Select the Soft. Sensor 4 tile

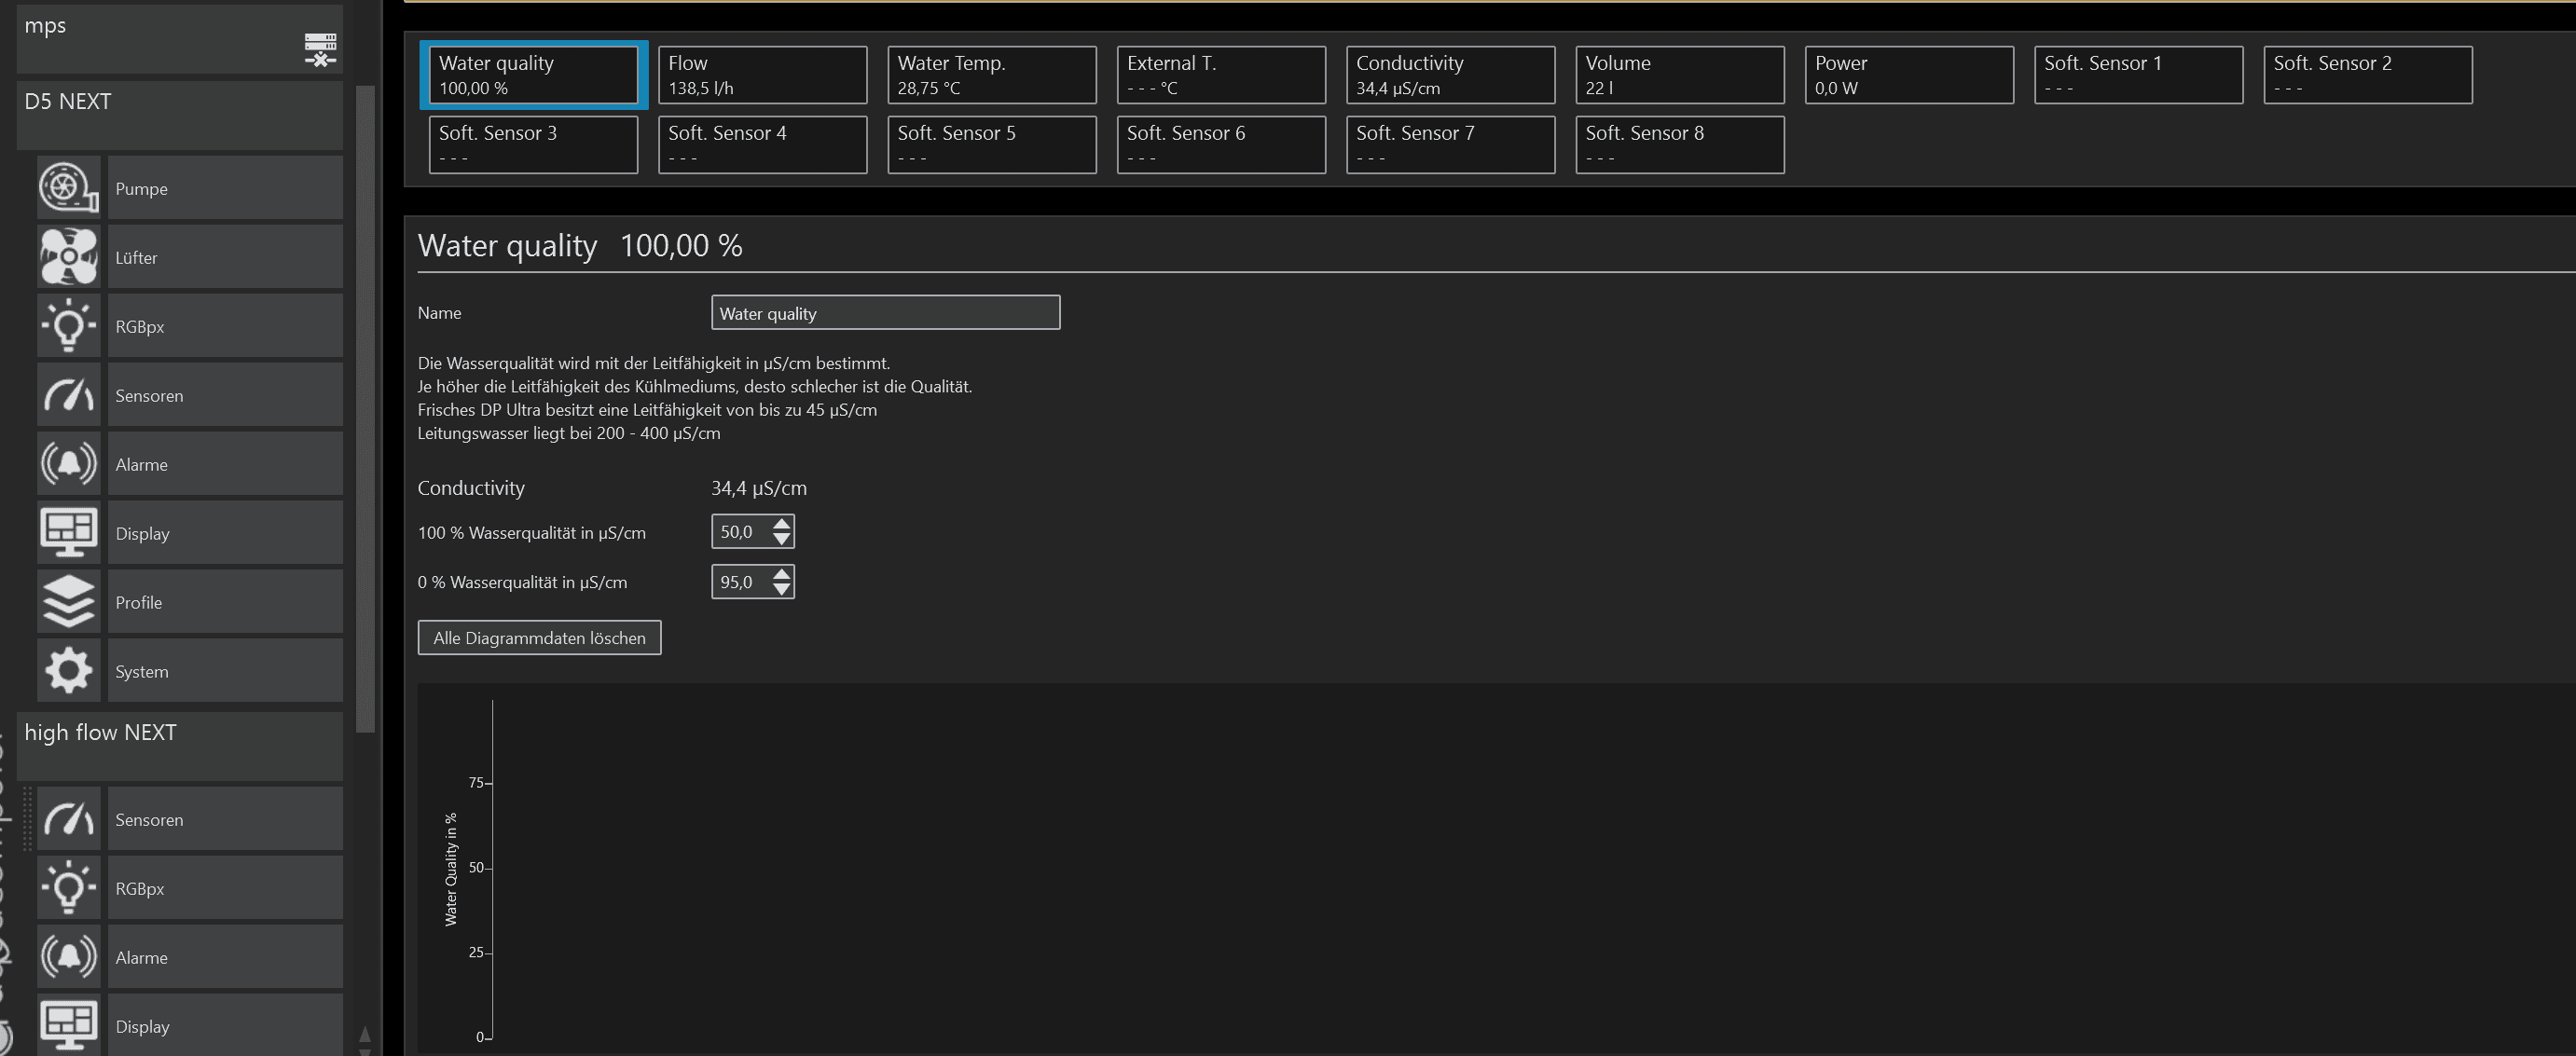(762, 145)
